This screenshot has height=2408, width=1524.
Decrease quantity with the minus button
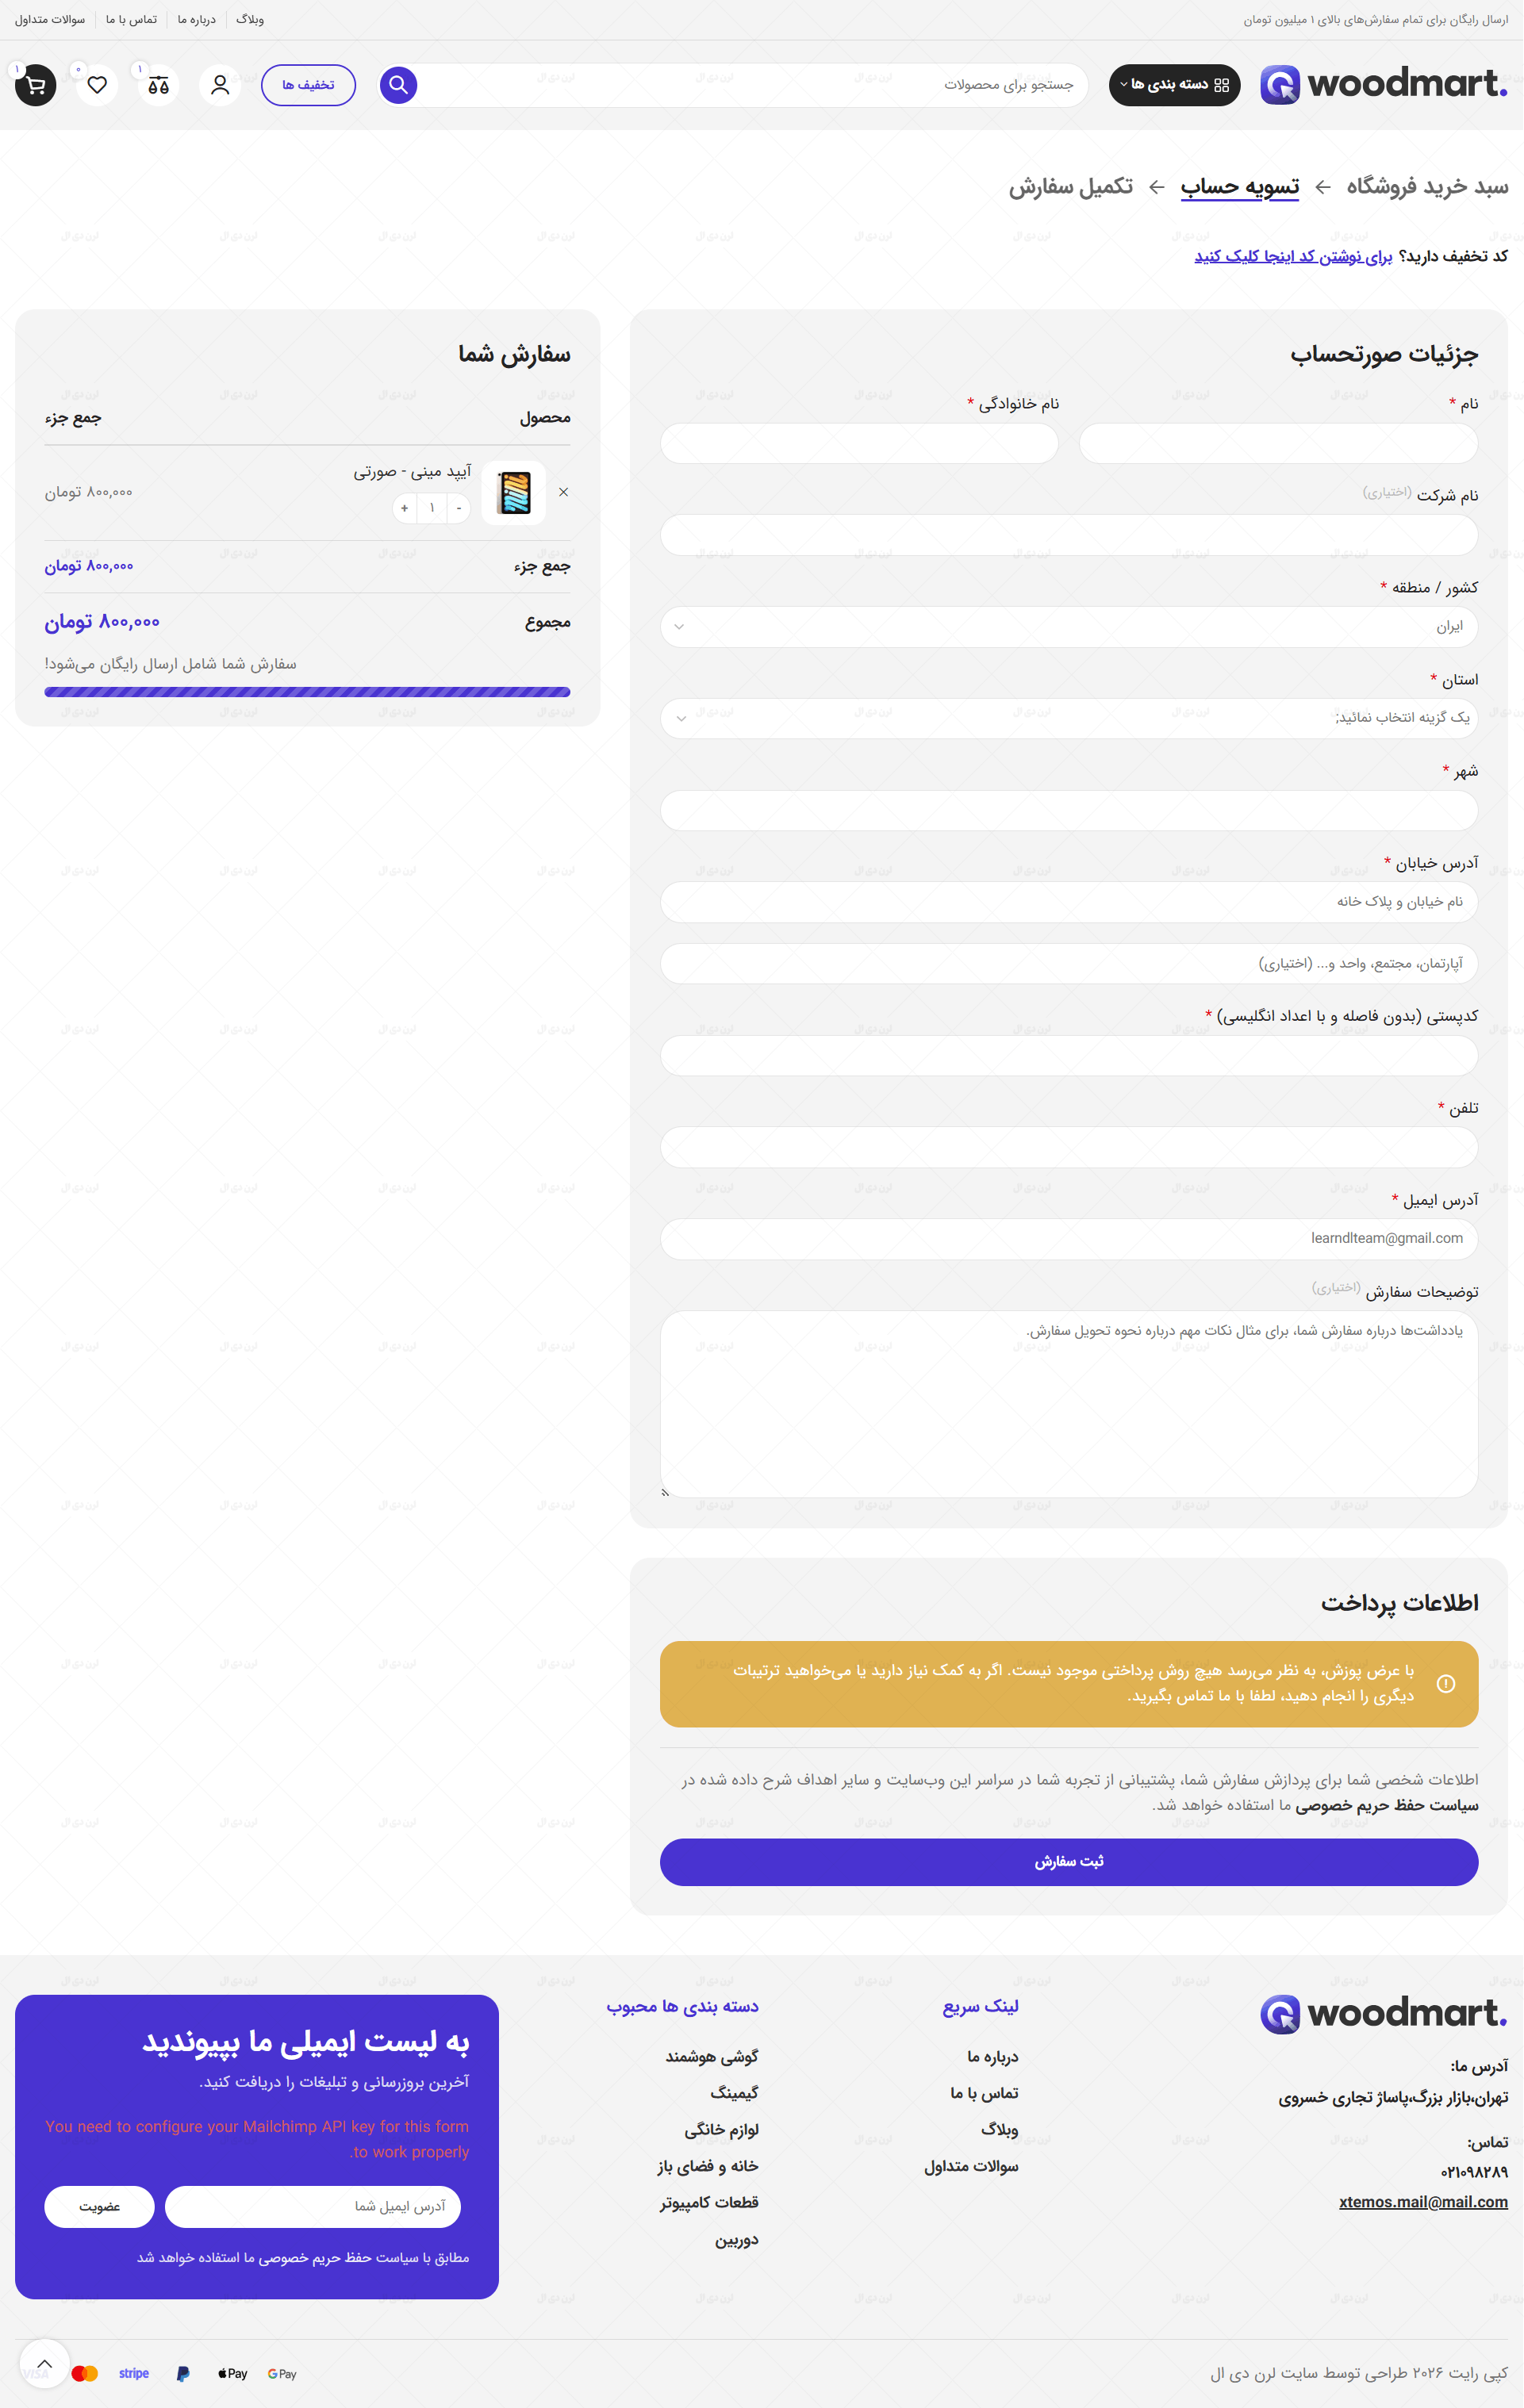[x=459, y=508]
